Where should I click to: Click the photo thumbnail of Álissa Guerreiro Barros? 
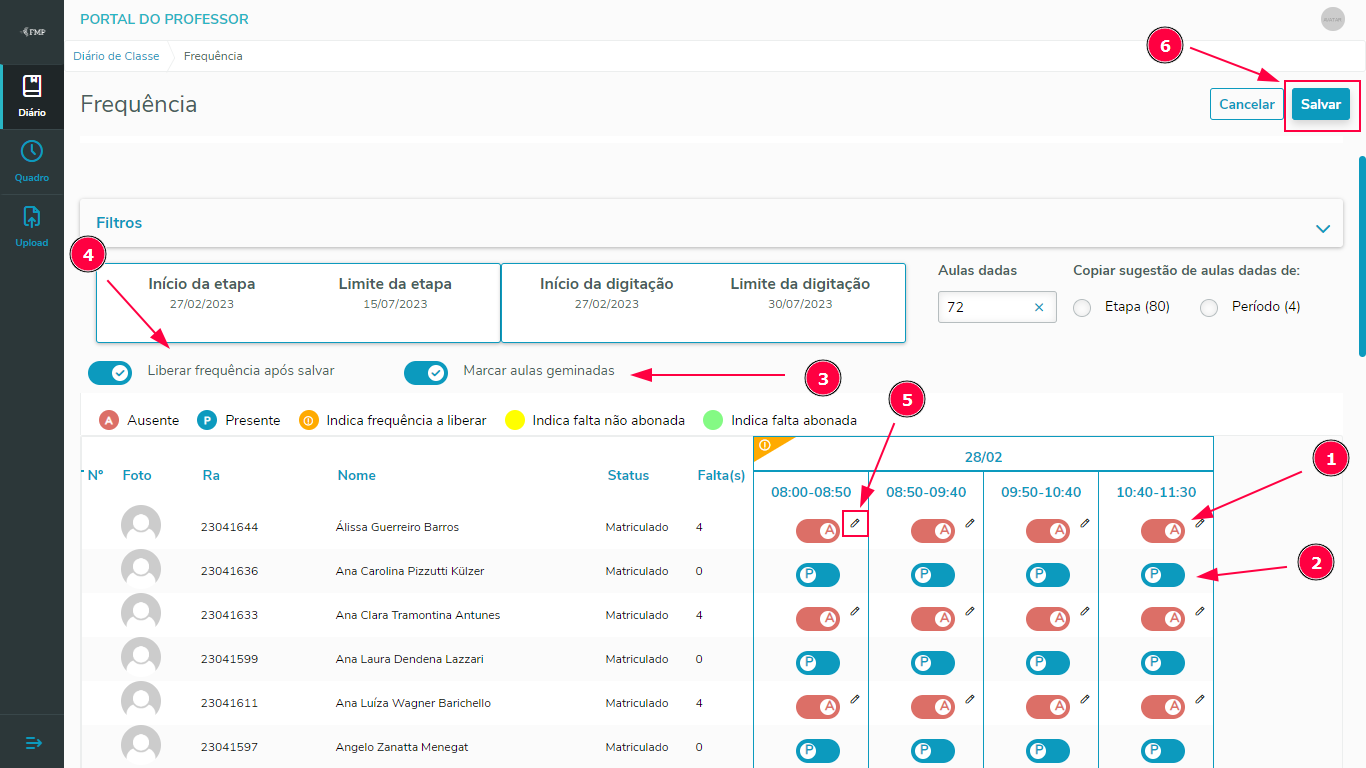pos(141,525)
